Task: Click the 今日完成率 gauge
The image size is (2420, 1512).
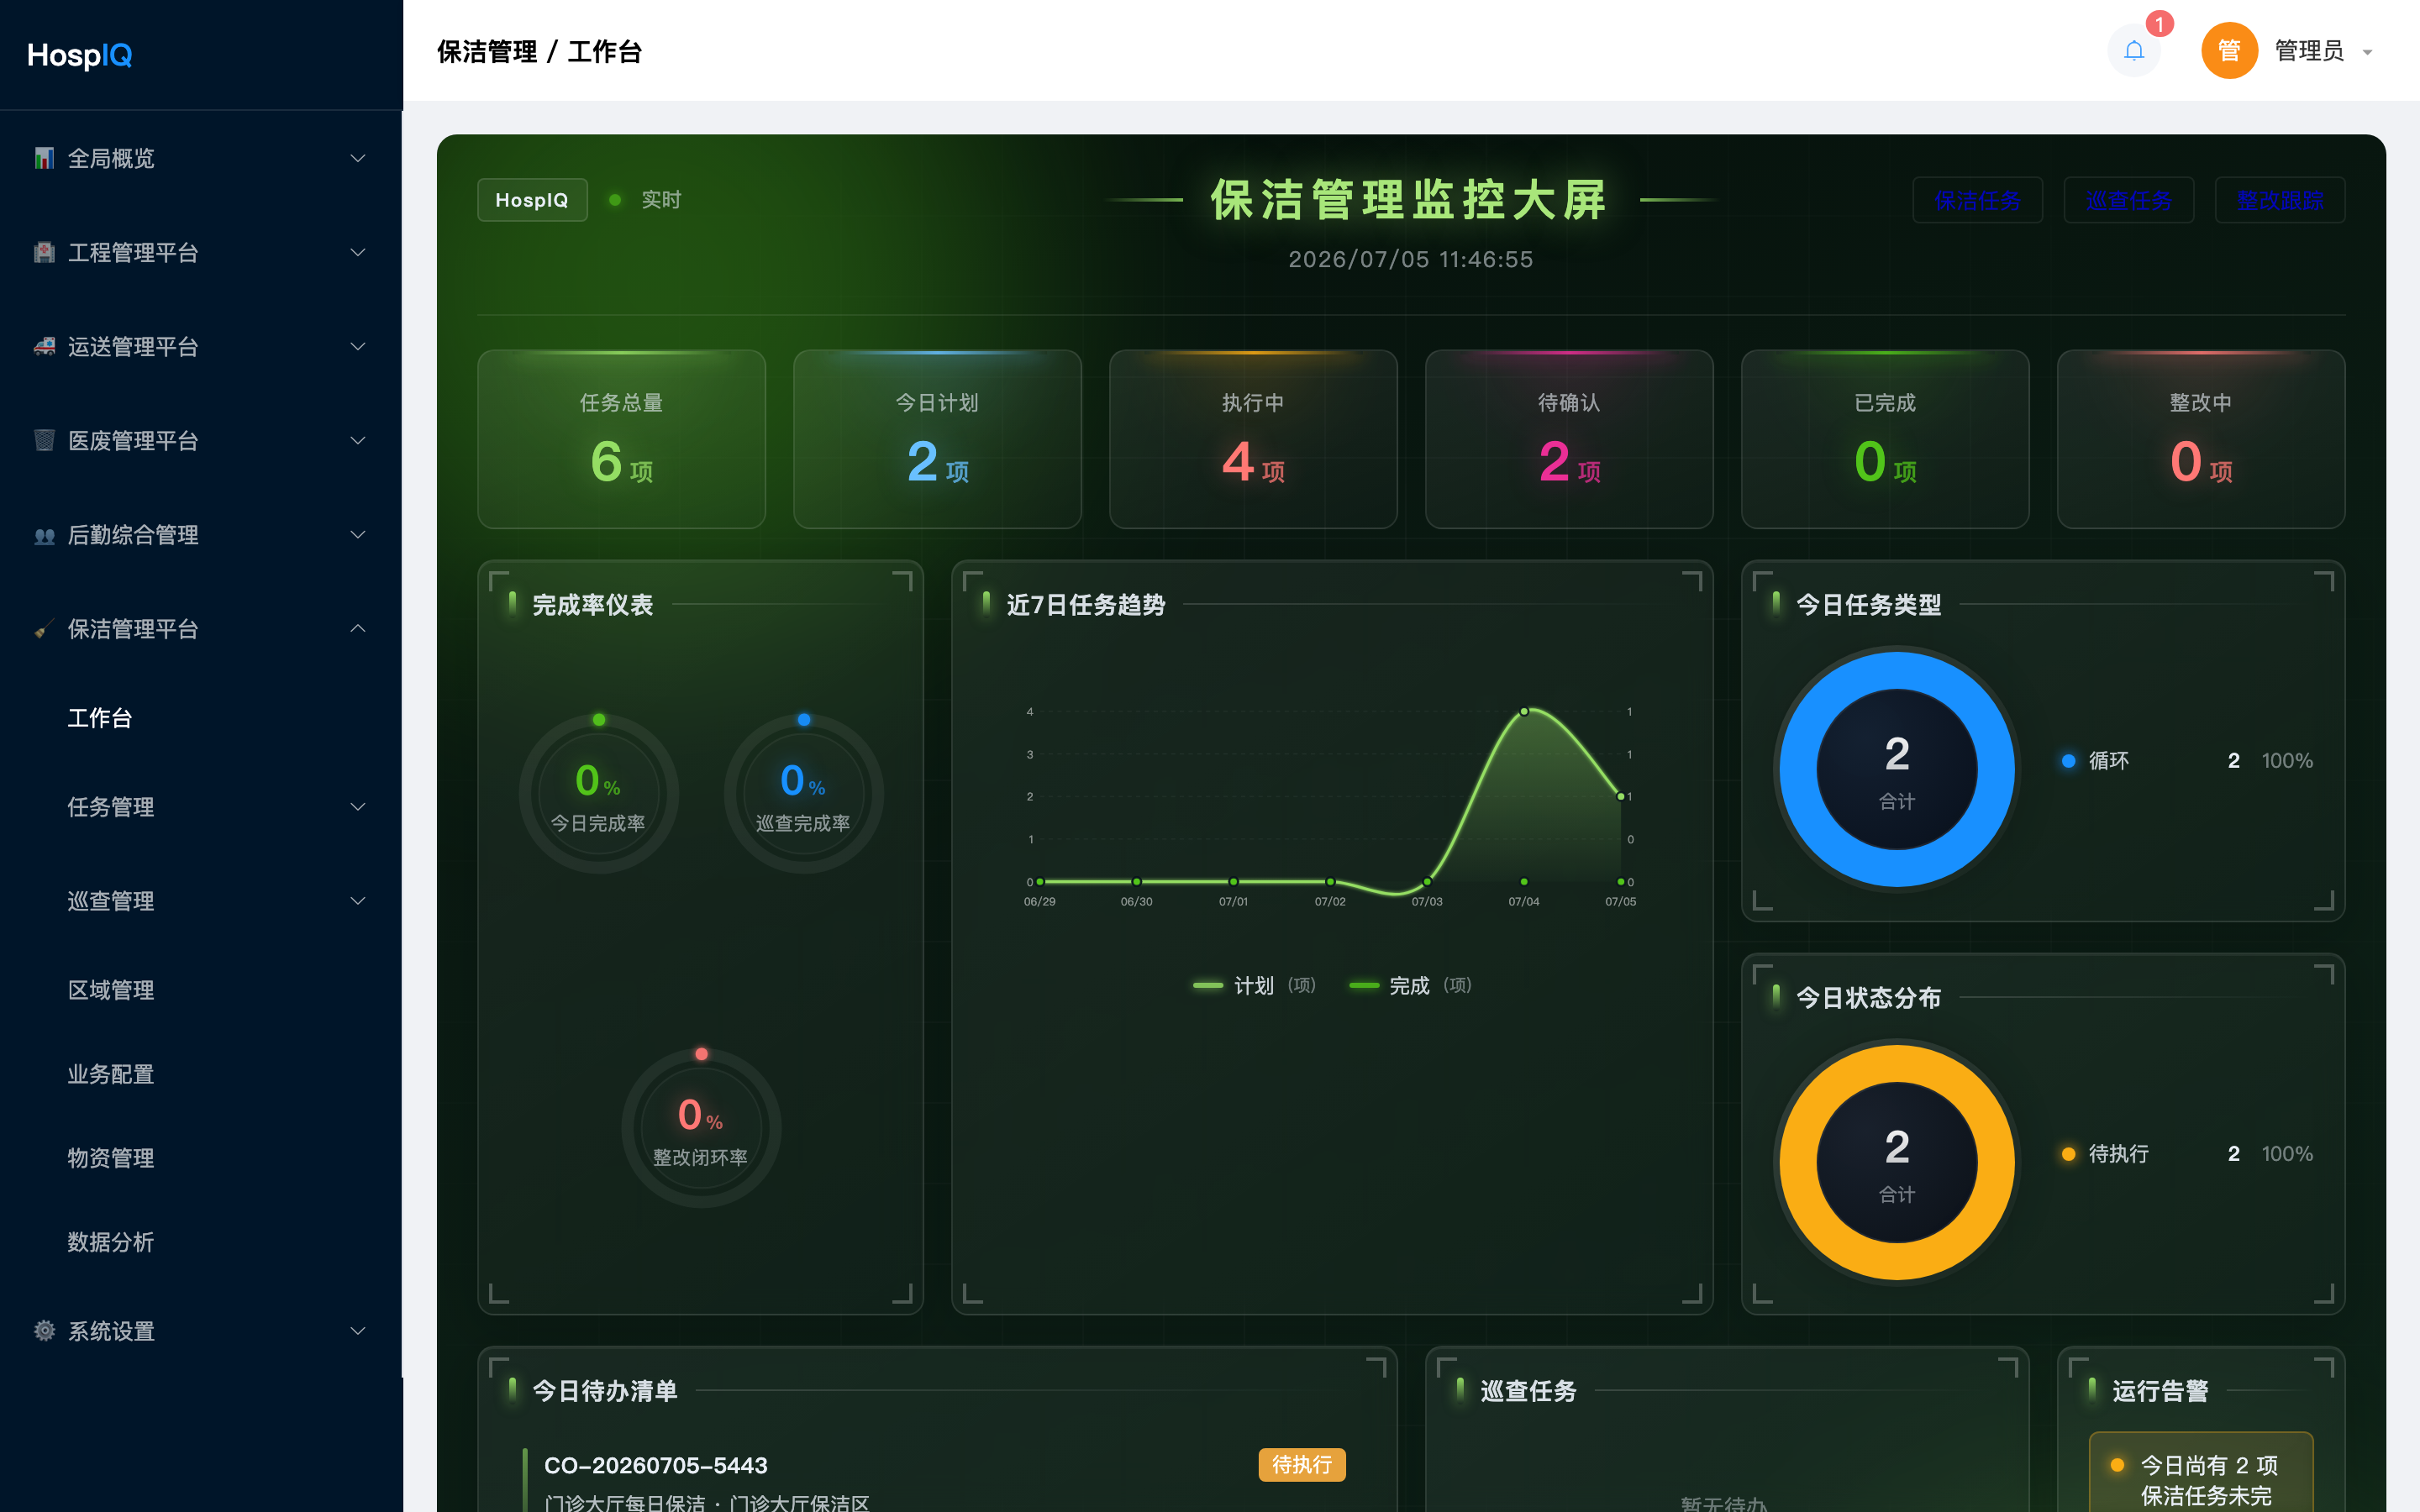Action: 598,794
